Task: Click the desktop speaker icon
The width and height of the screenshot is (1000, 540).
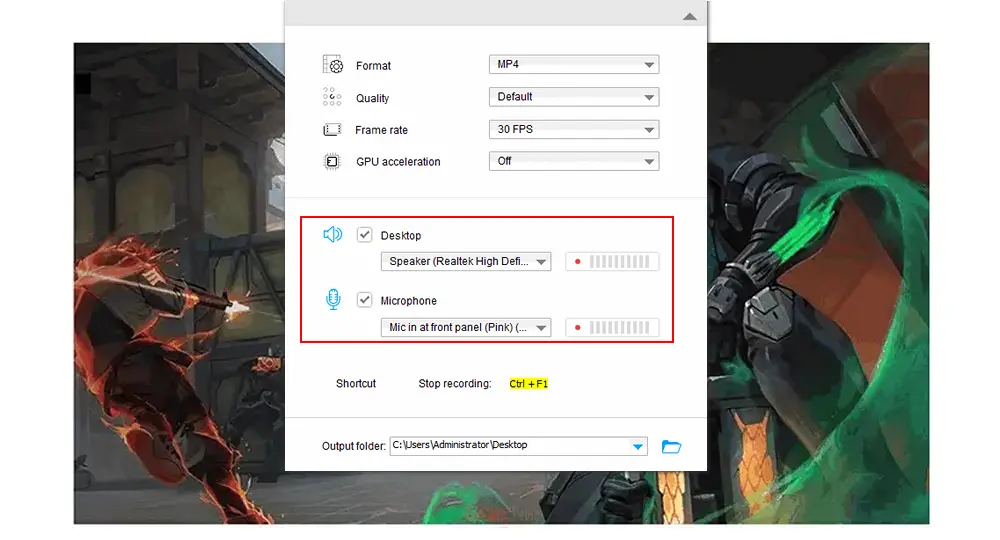Action: click(333, 235)
